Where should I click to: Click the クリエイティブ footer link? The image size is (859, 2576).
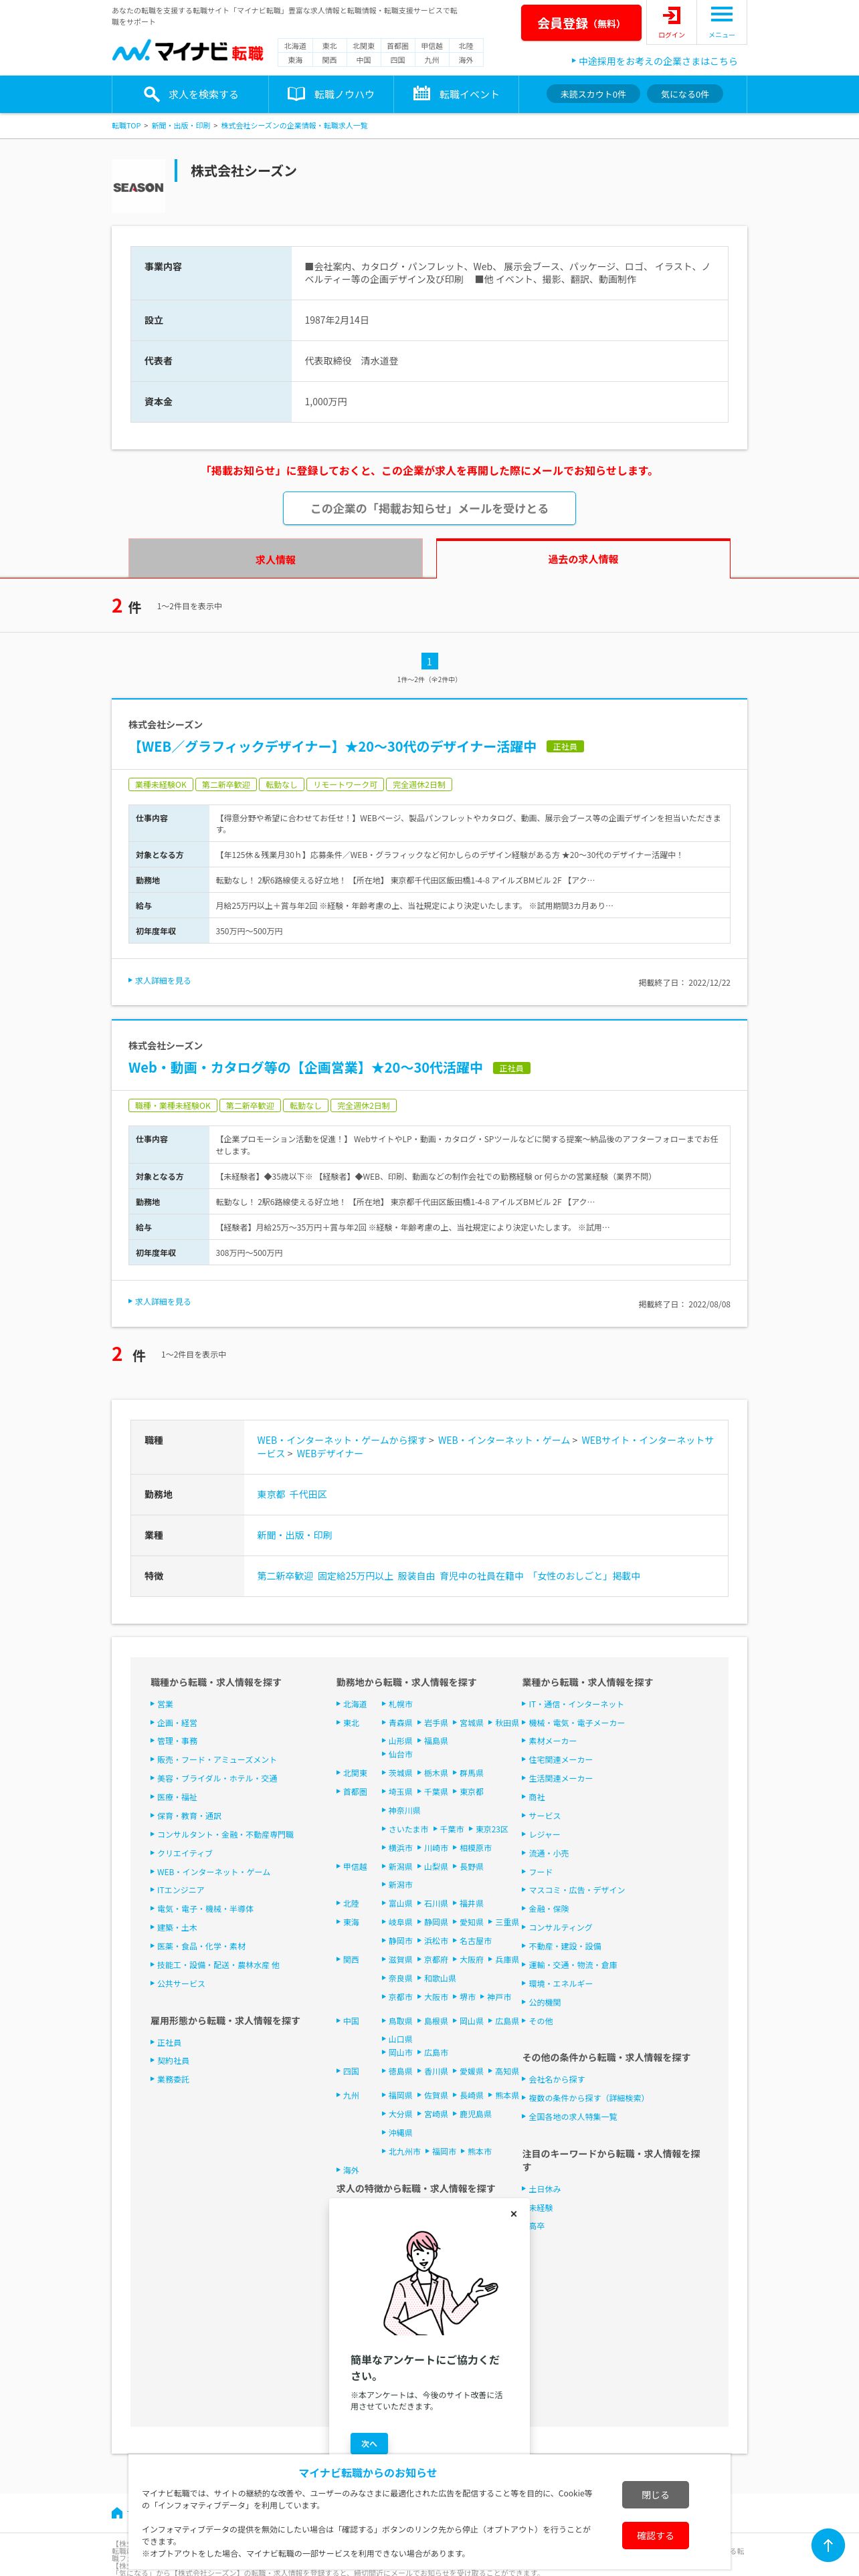(184, 1853)
